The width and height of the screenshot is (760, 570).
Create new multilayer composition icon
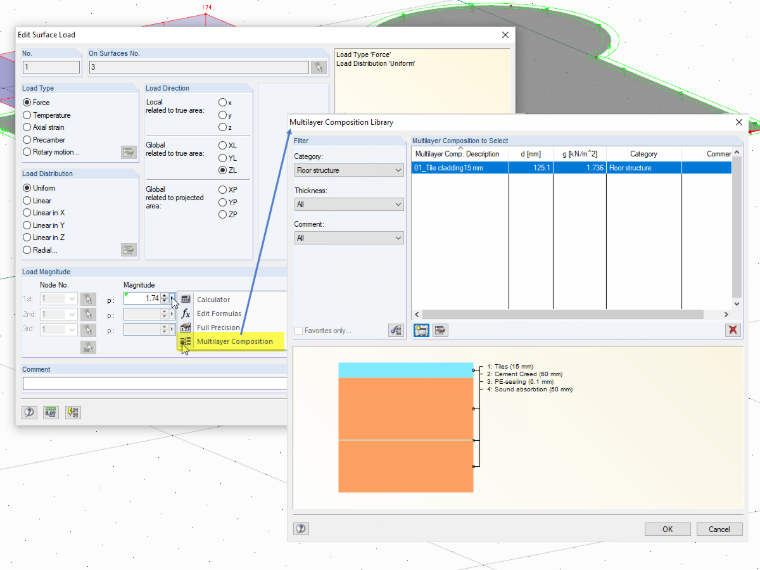[x=421, y=331]
